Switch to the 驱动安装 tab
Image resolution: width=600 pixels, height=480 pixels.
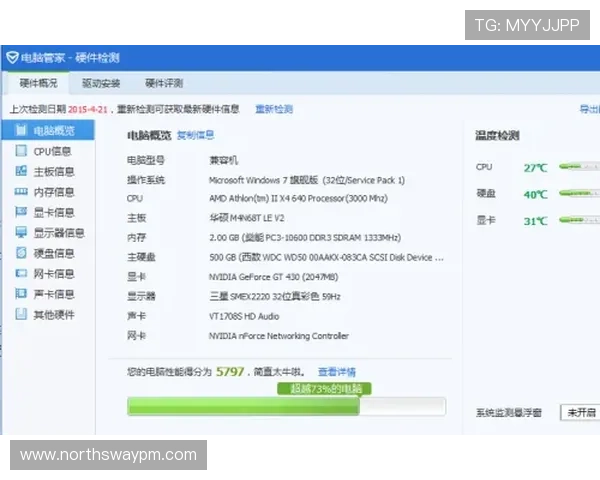(101, 83)
